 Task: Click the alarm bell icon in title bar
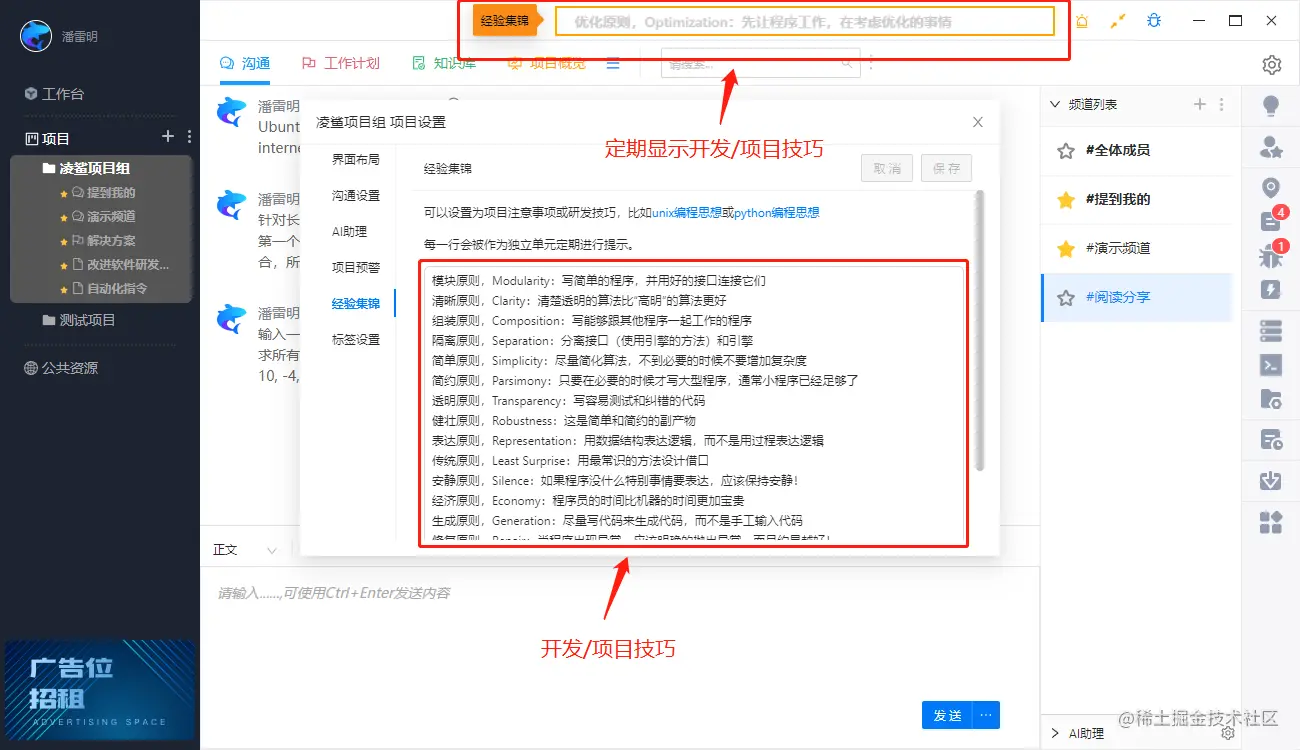coord(1082,21)
